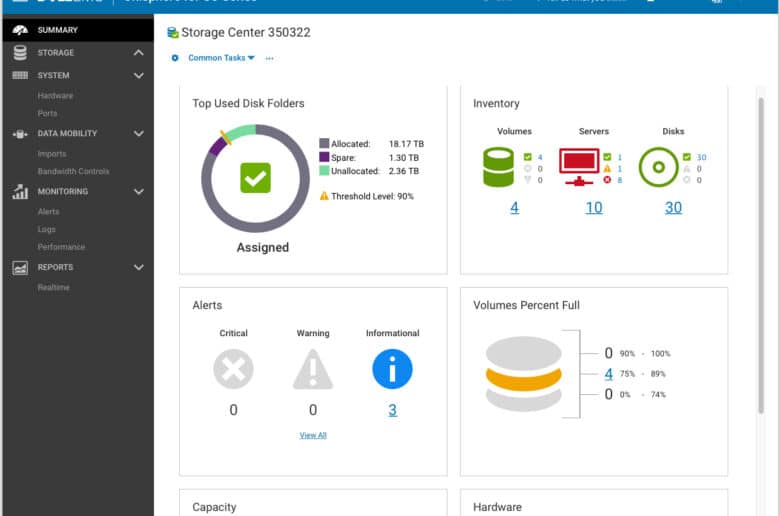Open Alerts under Monitoring

pos(48,211)
